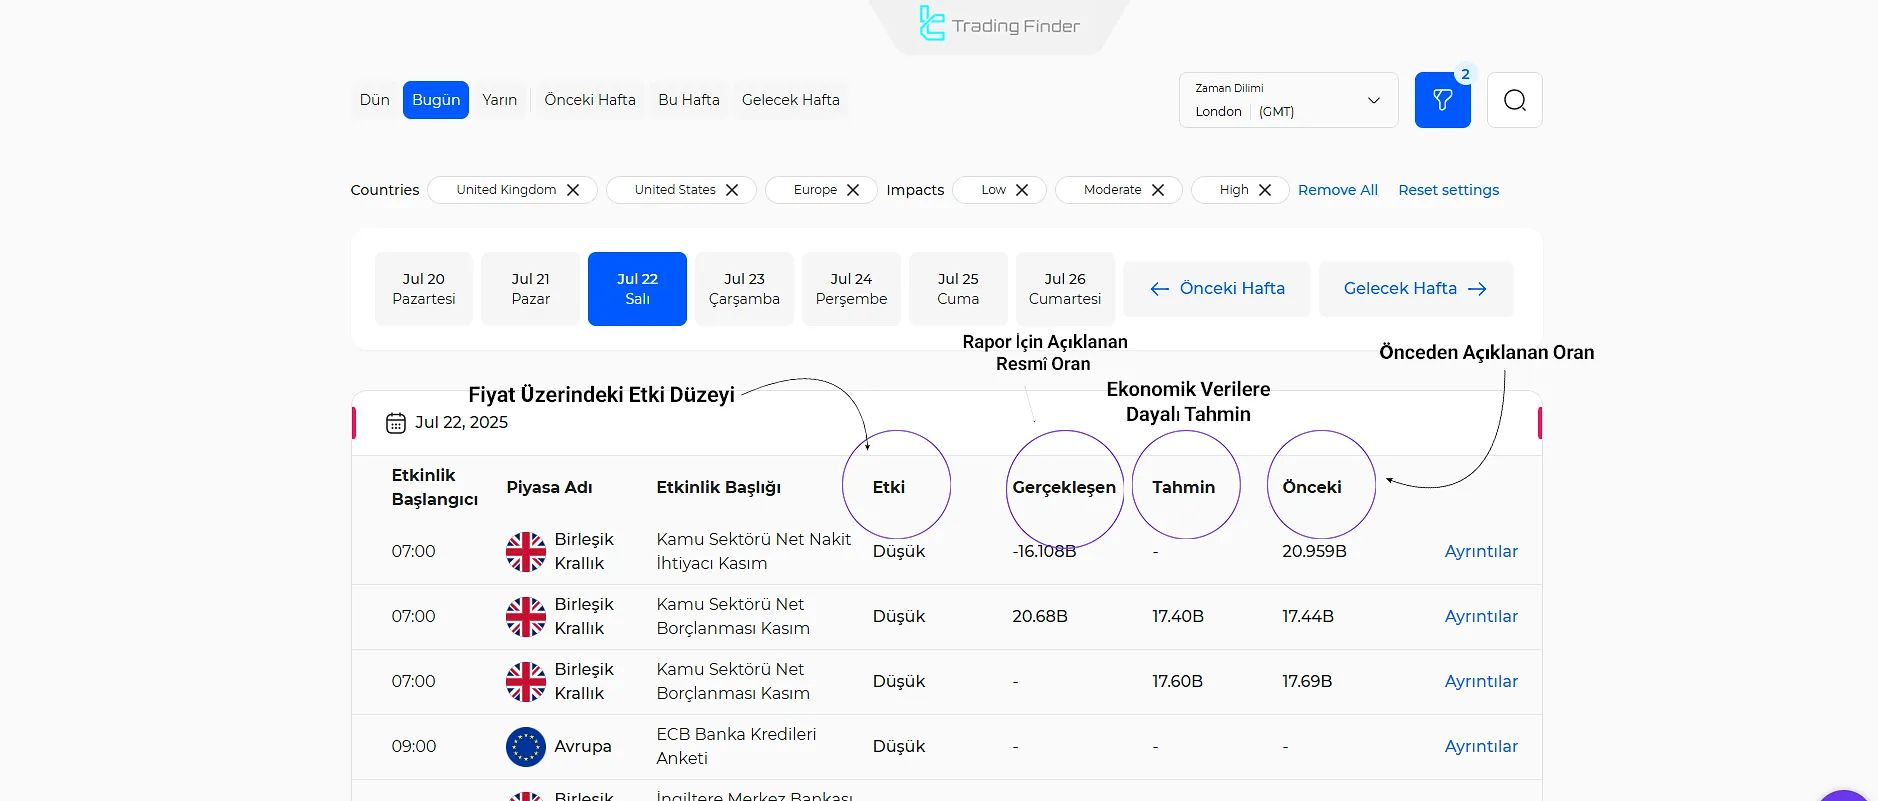Select the Bugün tab
Image resolution: width=1878 pixels, height=801 pixels.
(436, 100)
